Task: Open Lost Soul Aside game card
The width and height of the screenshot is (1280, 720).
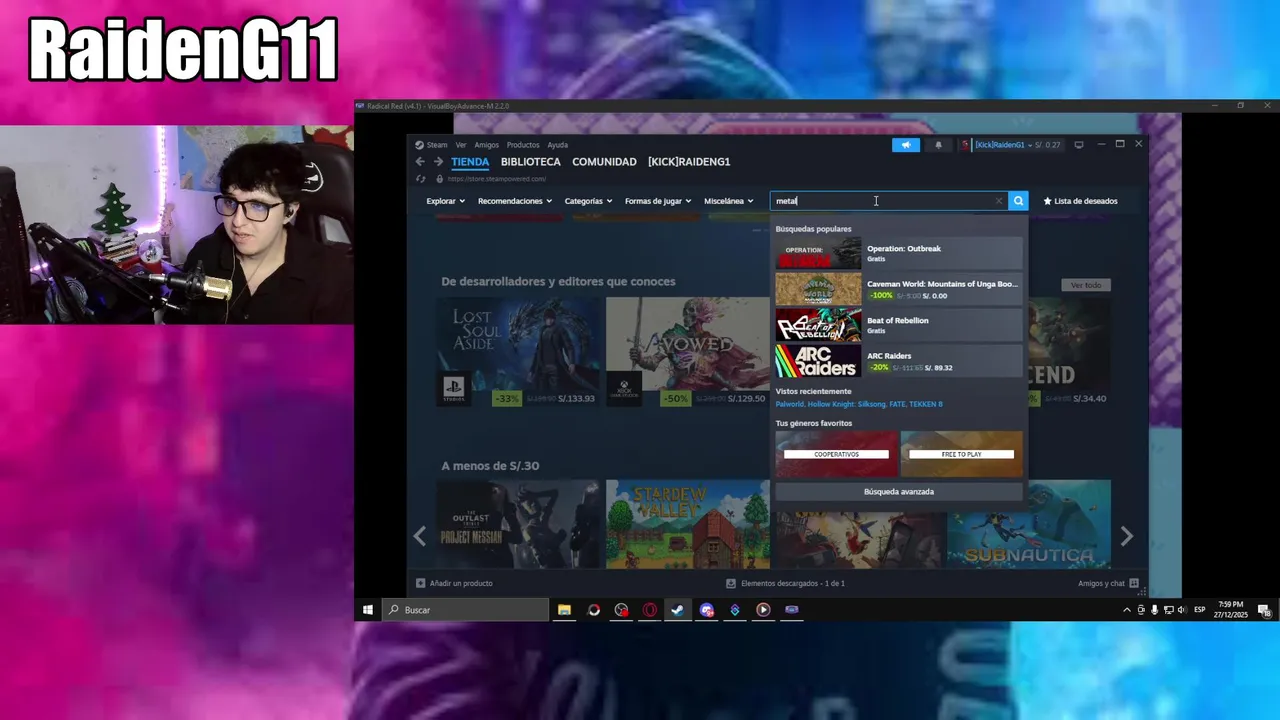Action: (520, 353)
